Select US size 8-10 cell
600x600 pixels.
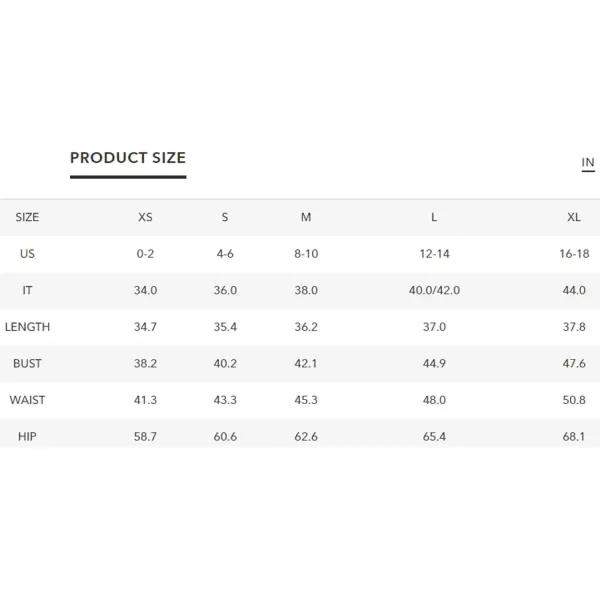[x=306, y=254]
